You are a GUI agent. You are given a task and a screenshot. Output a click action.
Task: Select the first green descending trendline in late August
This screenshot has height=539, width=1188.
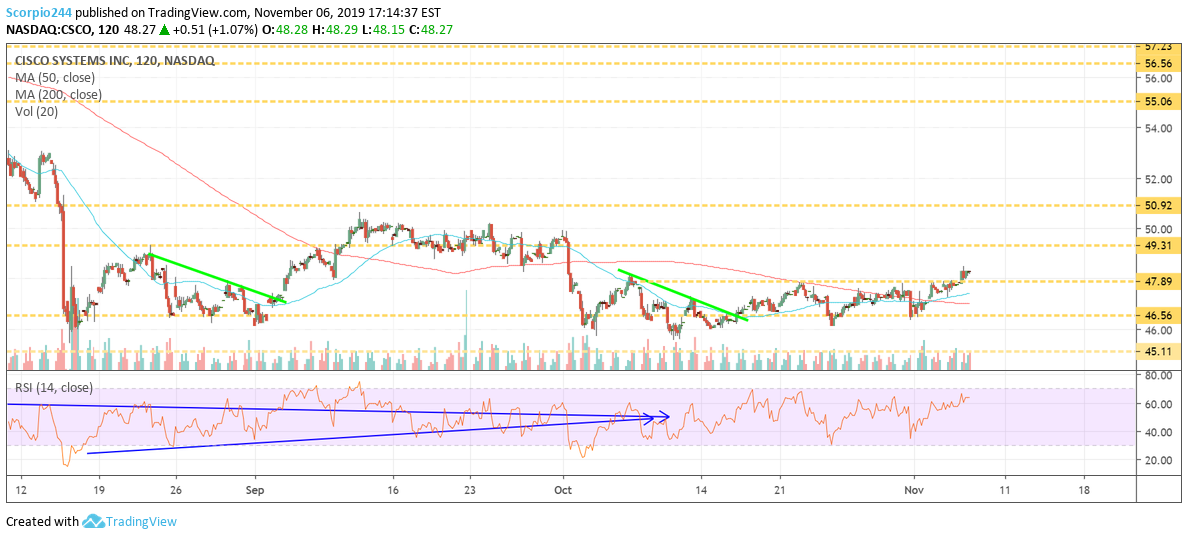217,278
